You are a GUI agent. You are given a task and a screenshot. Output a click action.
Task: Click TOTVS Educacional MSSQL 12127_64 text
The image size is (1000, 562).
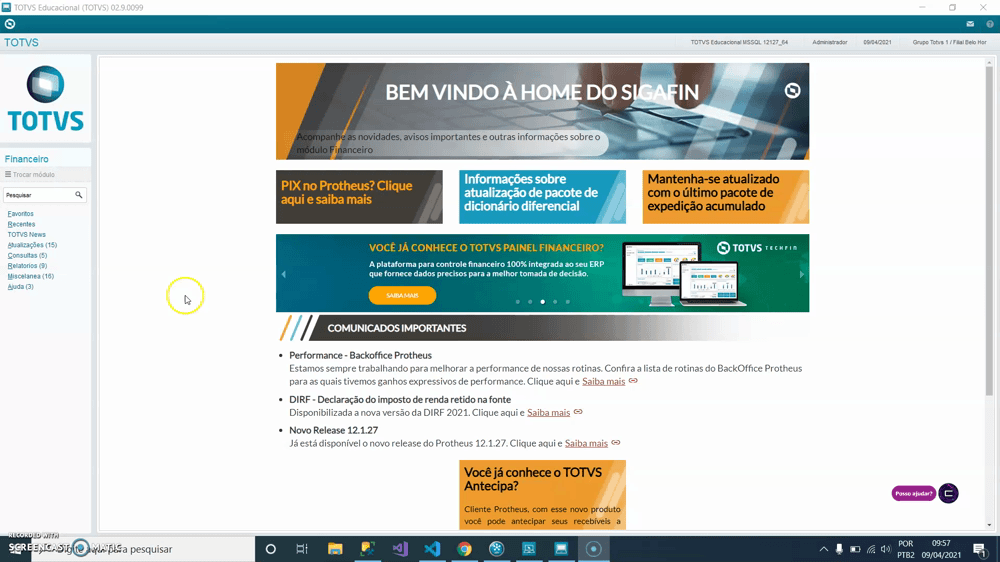click(739, 42)
